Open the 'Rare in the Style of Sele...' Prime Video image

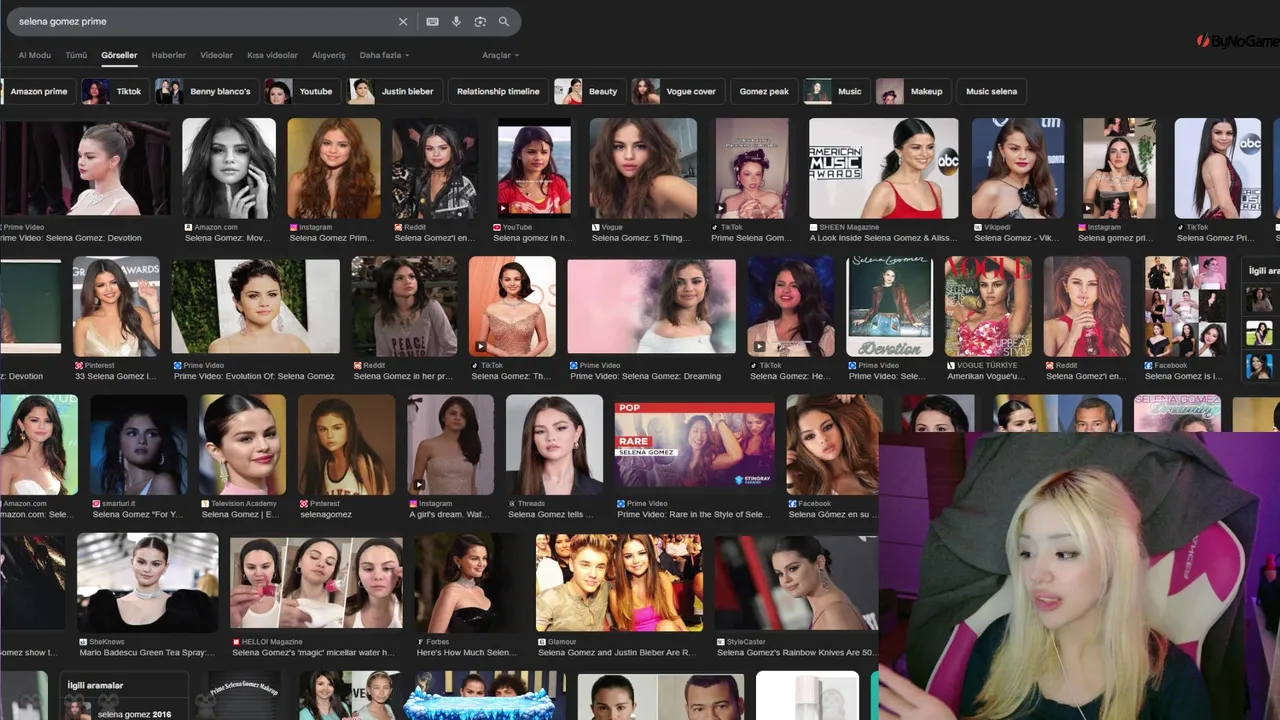click(695, 444)
